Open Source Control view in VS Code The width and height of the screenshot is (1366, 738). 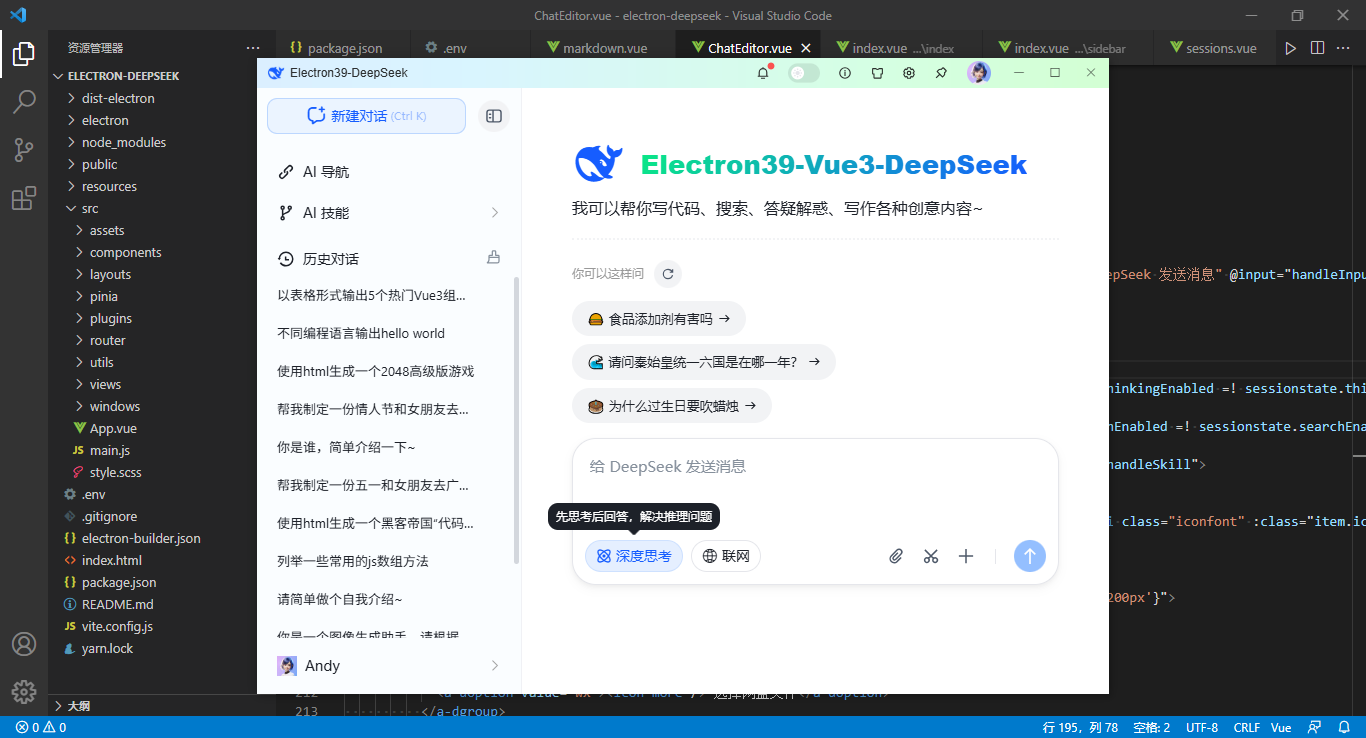pos(24,150)
